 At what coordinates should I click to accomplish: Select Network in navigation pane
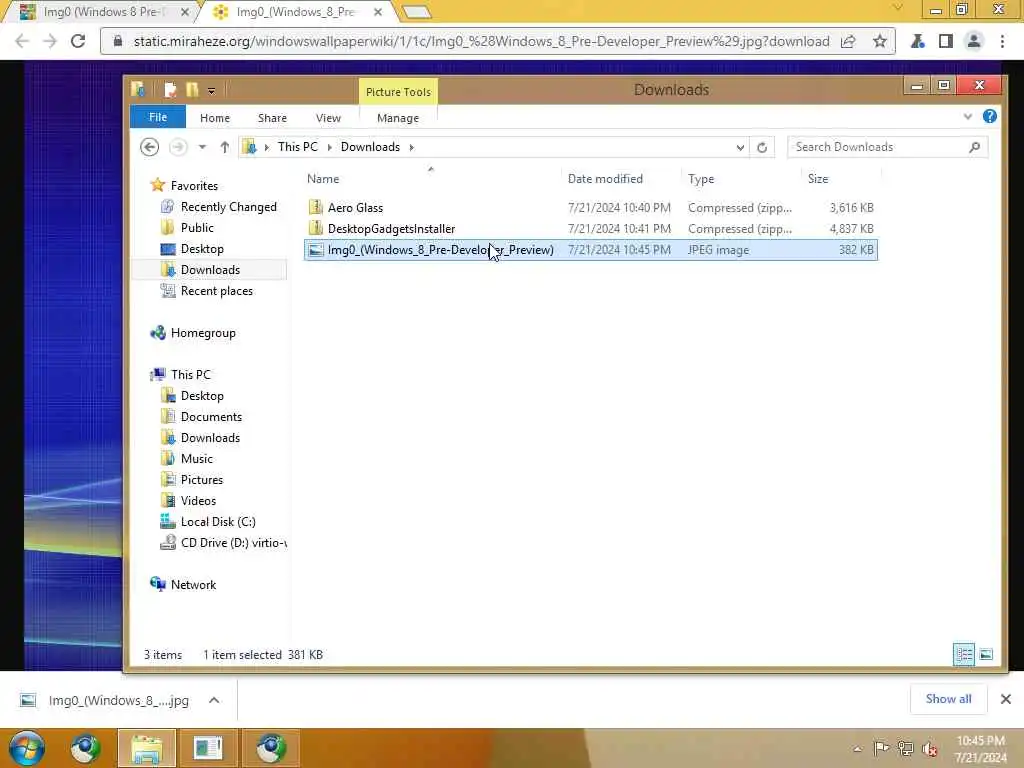tap(193, 584)
